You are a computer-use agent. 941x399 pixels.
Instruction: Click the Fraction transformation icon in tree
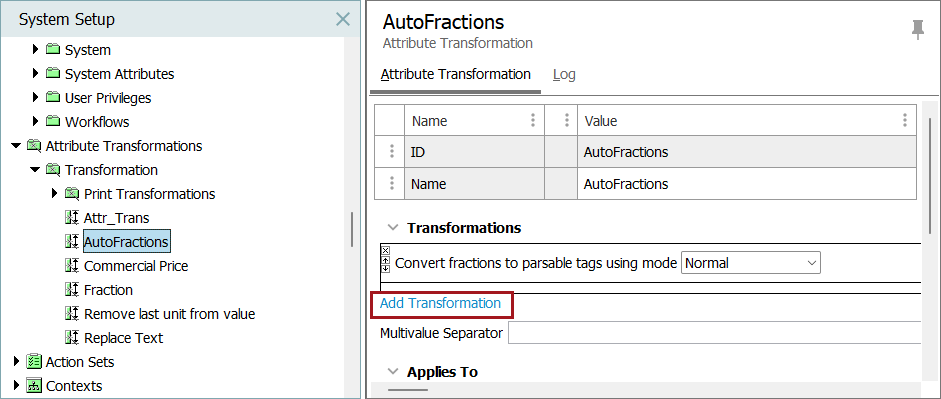pyautogui.click(x=71, y=290)
